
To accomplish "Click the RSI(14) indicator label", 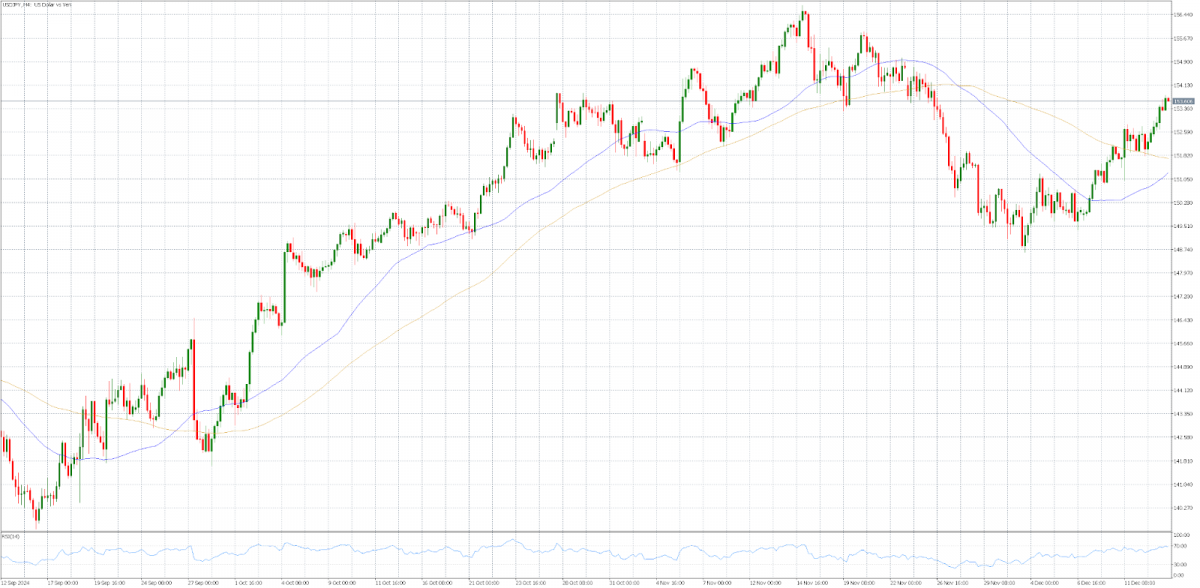I will point(12,535).
